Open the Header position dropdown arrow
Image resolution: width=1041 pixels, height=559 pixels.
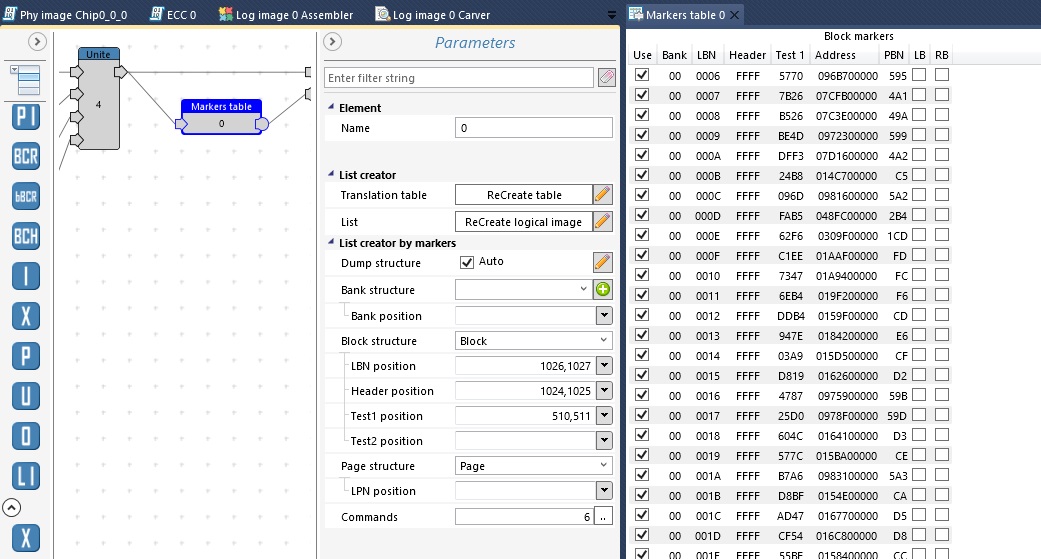pyautogui.click(x=603, y=391)
